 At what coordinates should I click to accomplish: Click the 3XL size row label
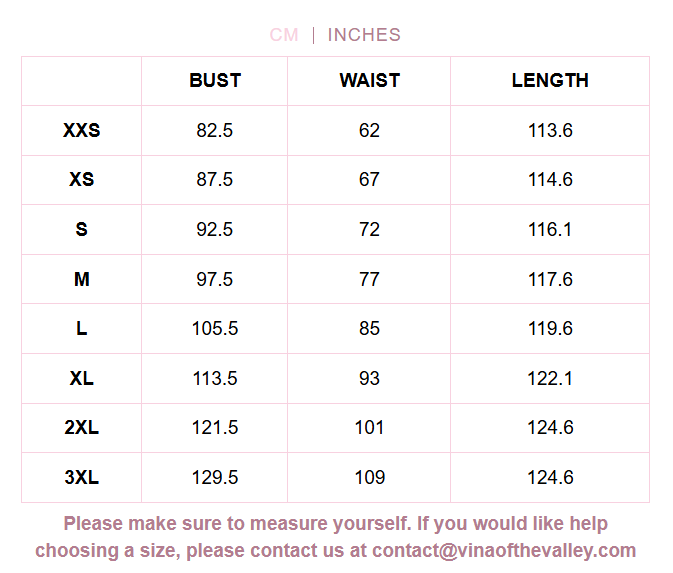click(x=82, y=478)
